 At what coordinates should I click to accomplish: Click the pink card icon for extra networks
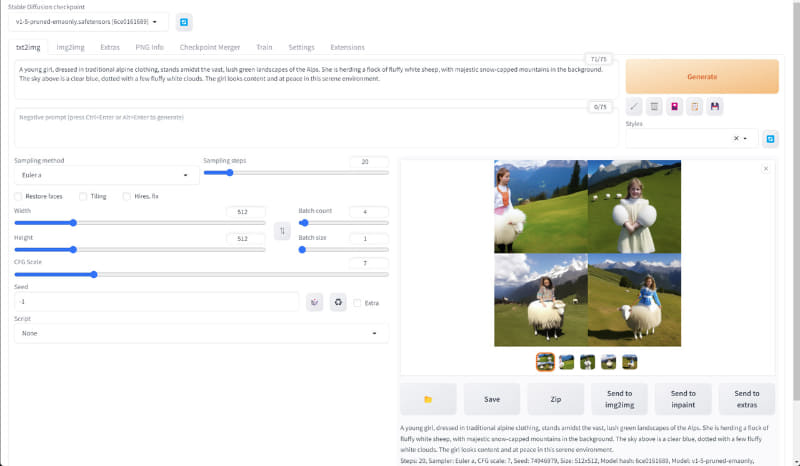[x=674, y=107]
